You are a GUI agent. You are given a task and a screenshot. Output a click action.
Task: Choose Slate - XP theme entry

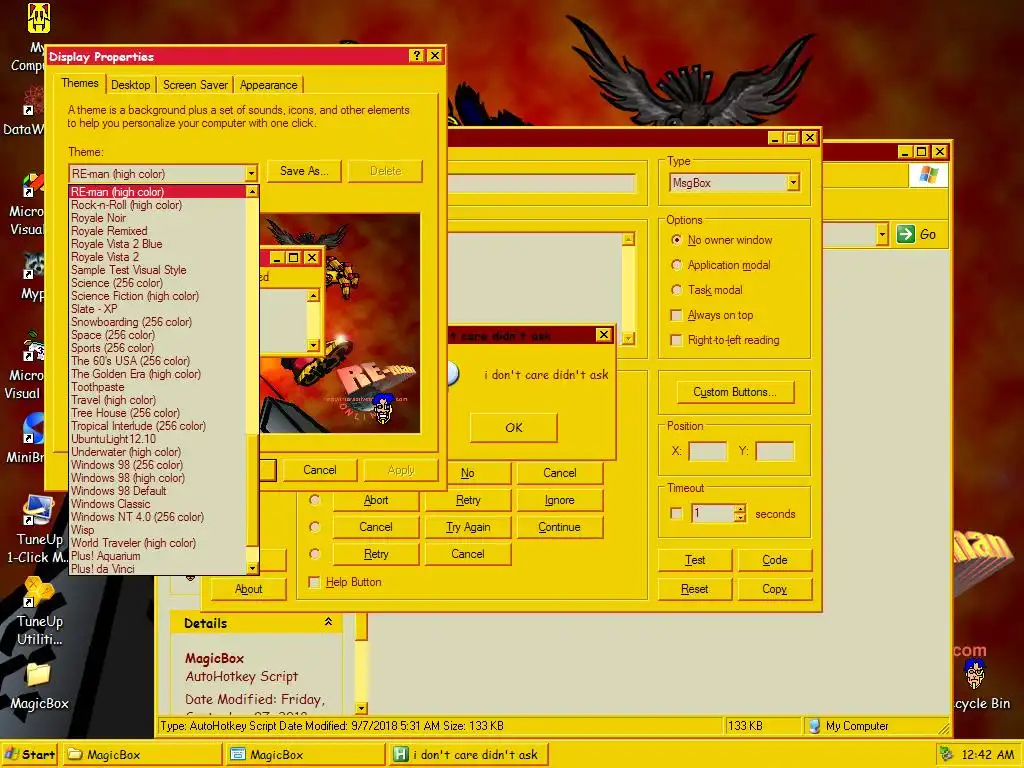[94, 309]
